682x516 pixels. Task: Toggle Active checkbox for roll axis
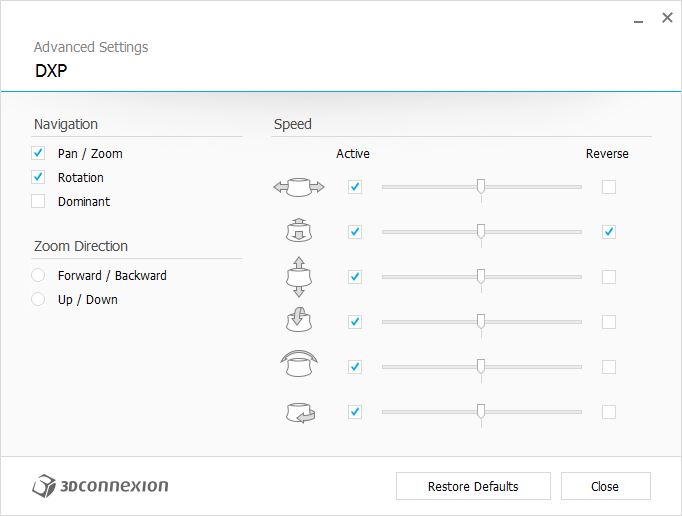(x=355, y=367)
